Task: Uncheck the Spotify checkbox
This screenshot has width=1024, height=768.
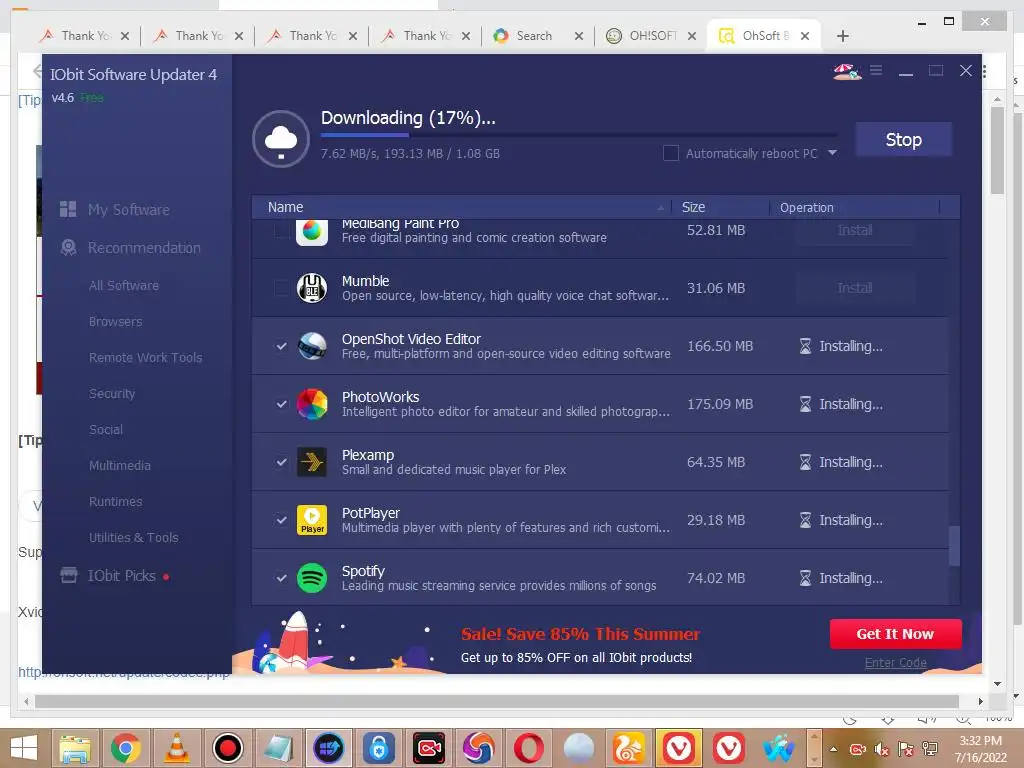Action: pos(281,578)
